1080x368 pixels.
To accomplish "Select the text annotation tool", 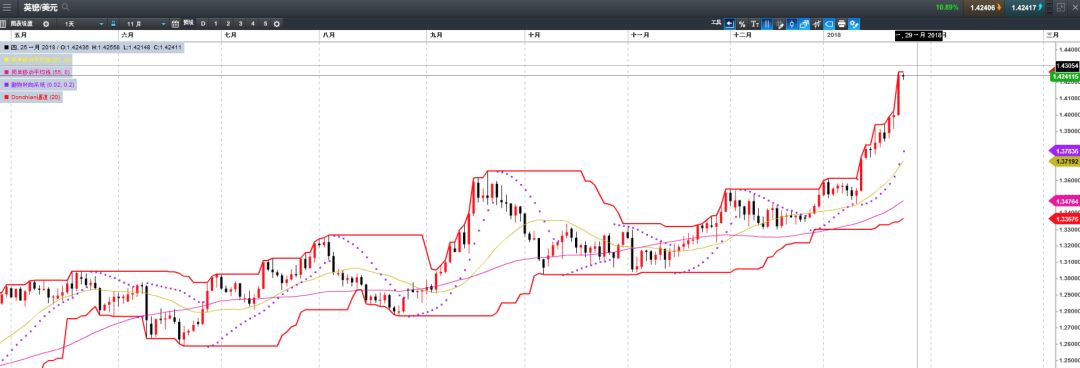I will 755,24.
